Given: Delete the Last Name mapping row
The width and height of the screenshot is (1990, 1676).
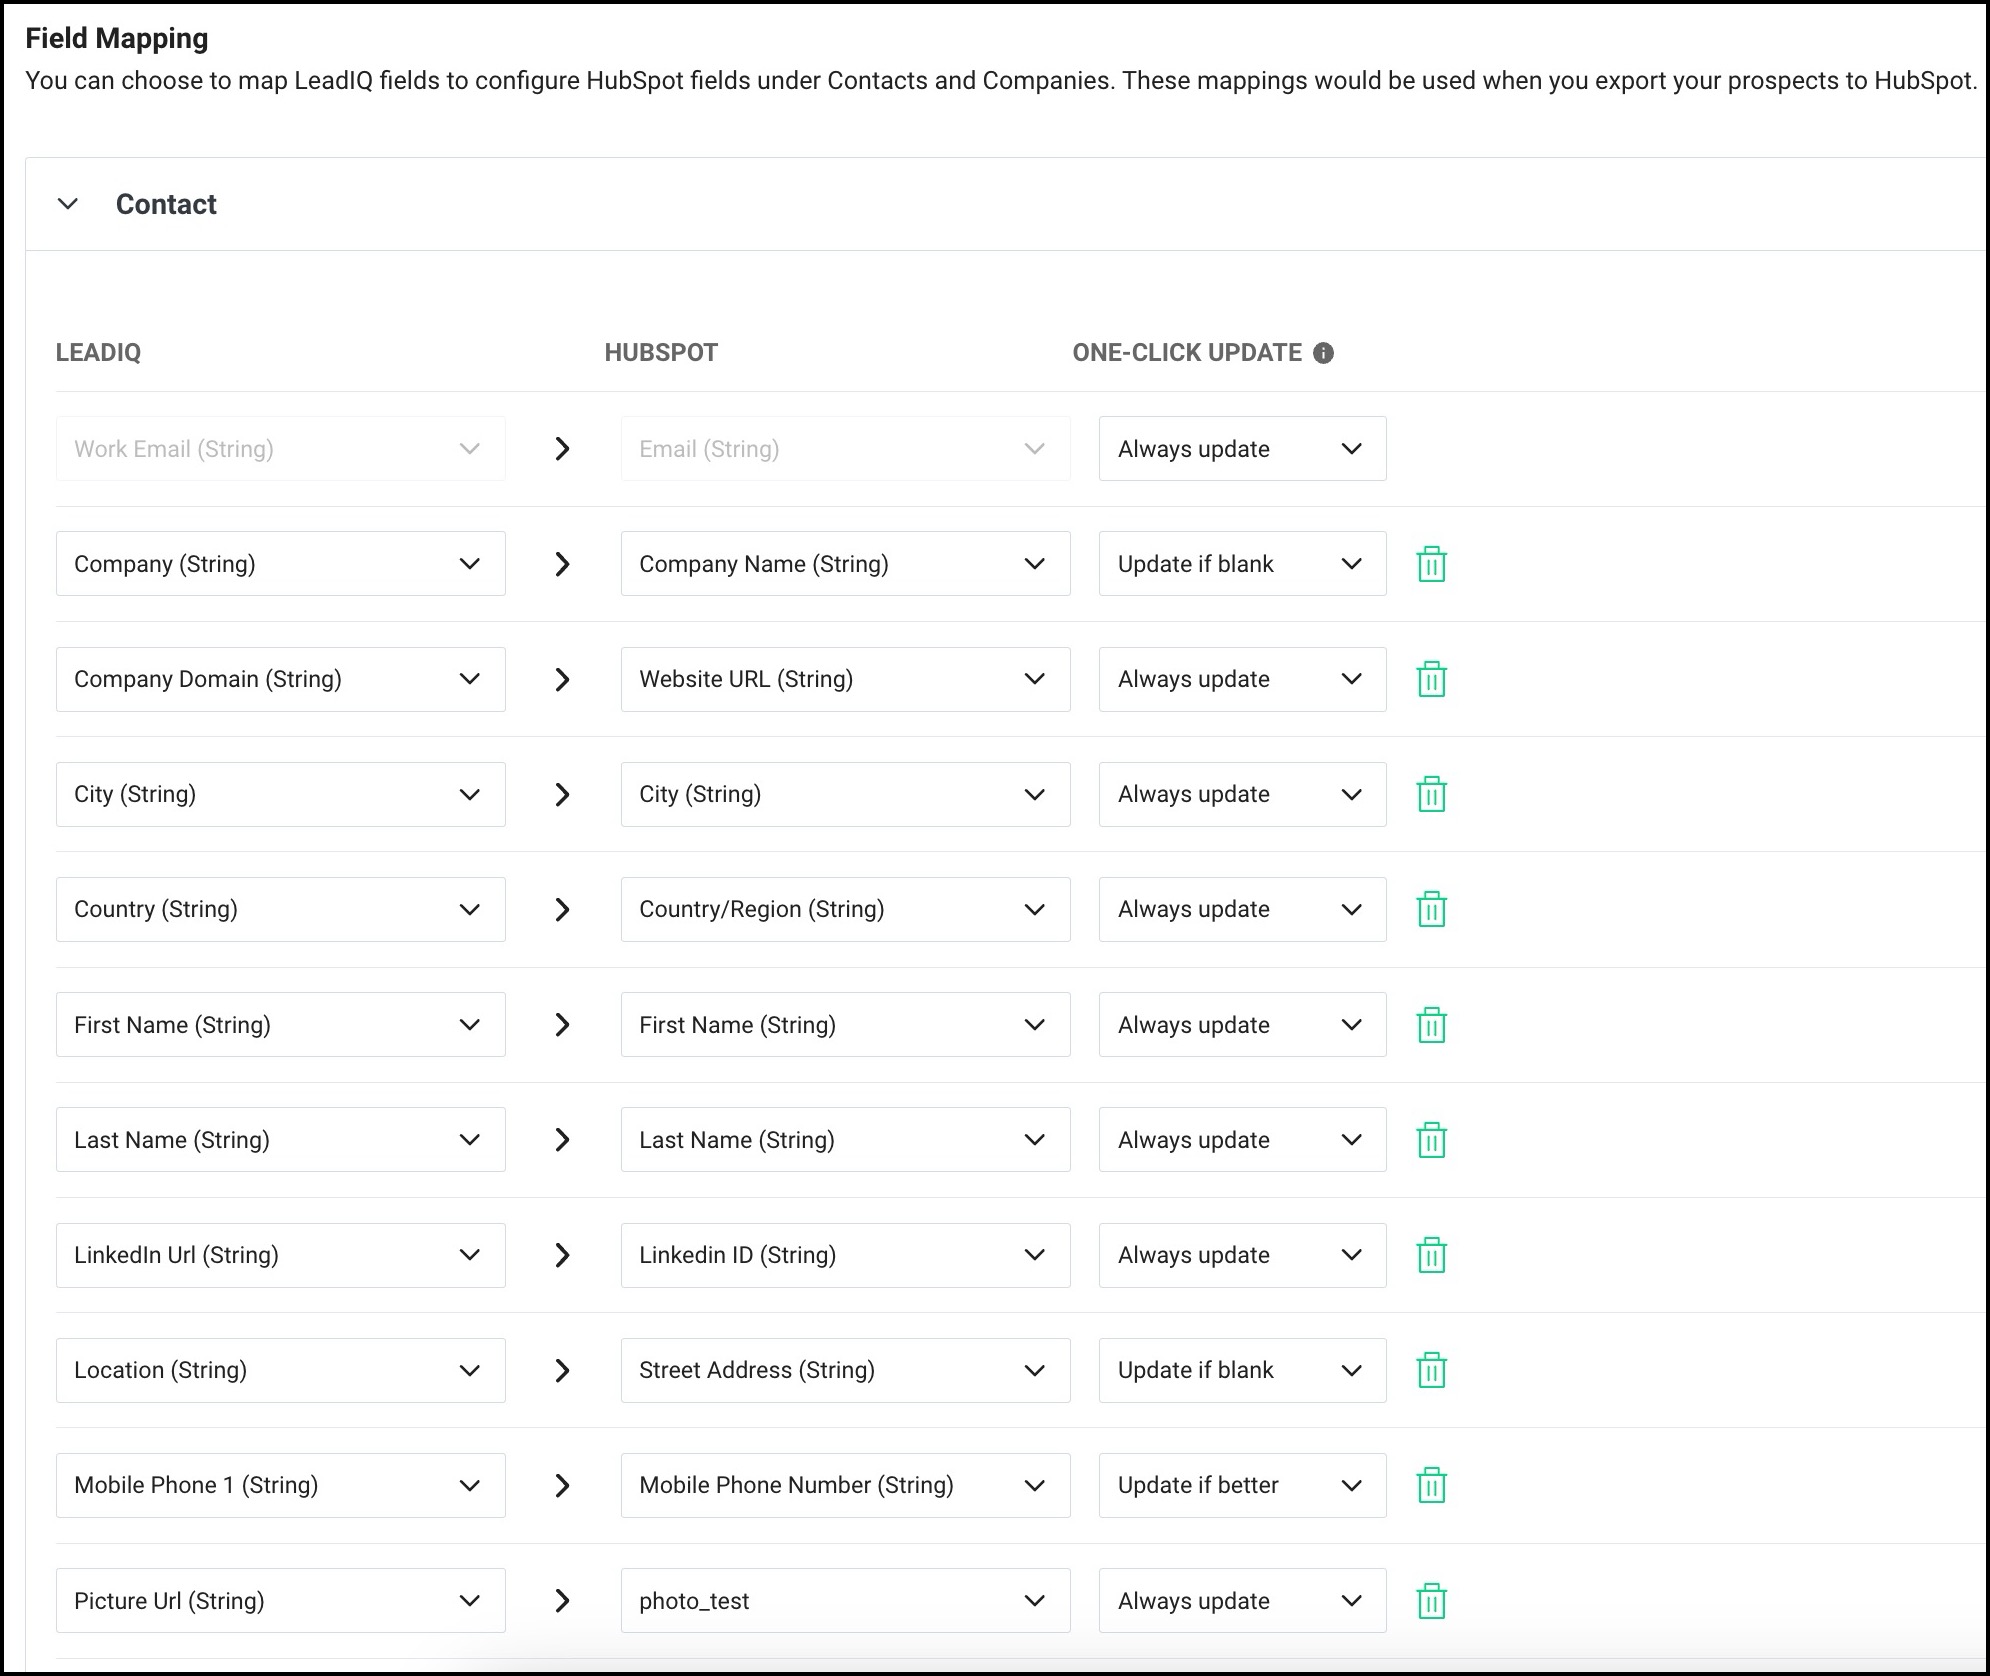Looking at the screenshot, I should click(1432, 1140).
